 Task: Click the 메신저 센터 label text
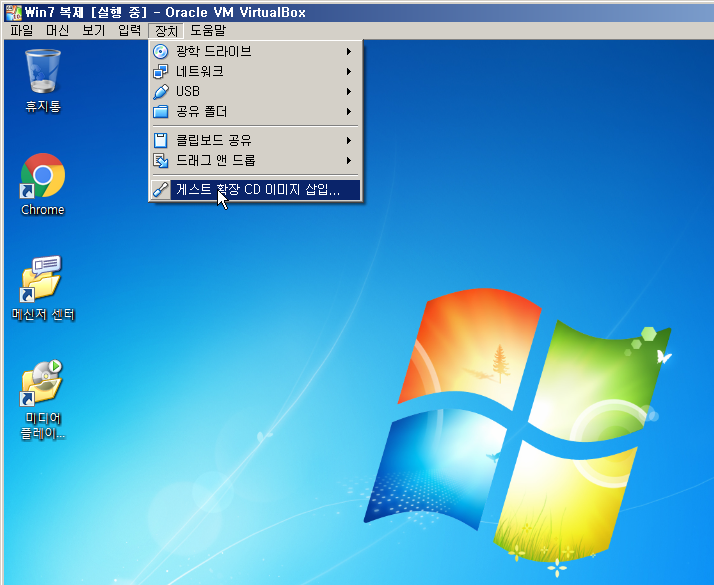tap(43, 315)
